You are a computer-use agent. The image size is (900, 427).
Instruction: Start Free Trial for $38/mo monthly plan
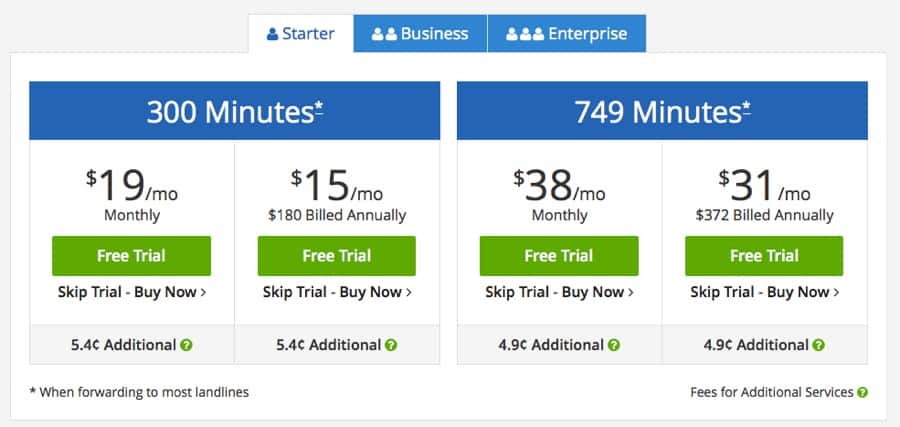(x=559, y=256)
